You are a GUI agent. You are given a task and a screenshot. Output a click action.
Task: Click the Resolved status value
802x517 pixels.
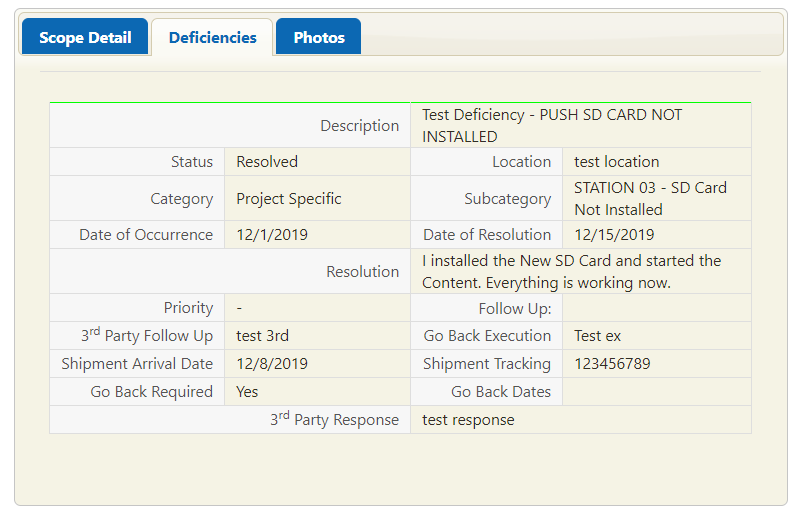(266, 162)
